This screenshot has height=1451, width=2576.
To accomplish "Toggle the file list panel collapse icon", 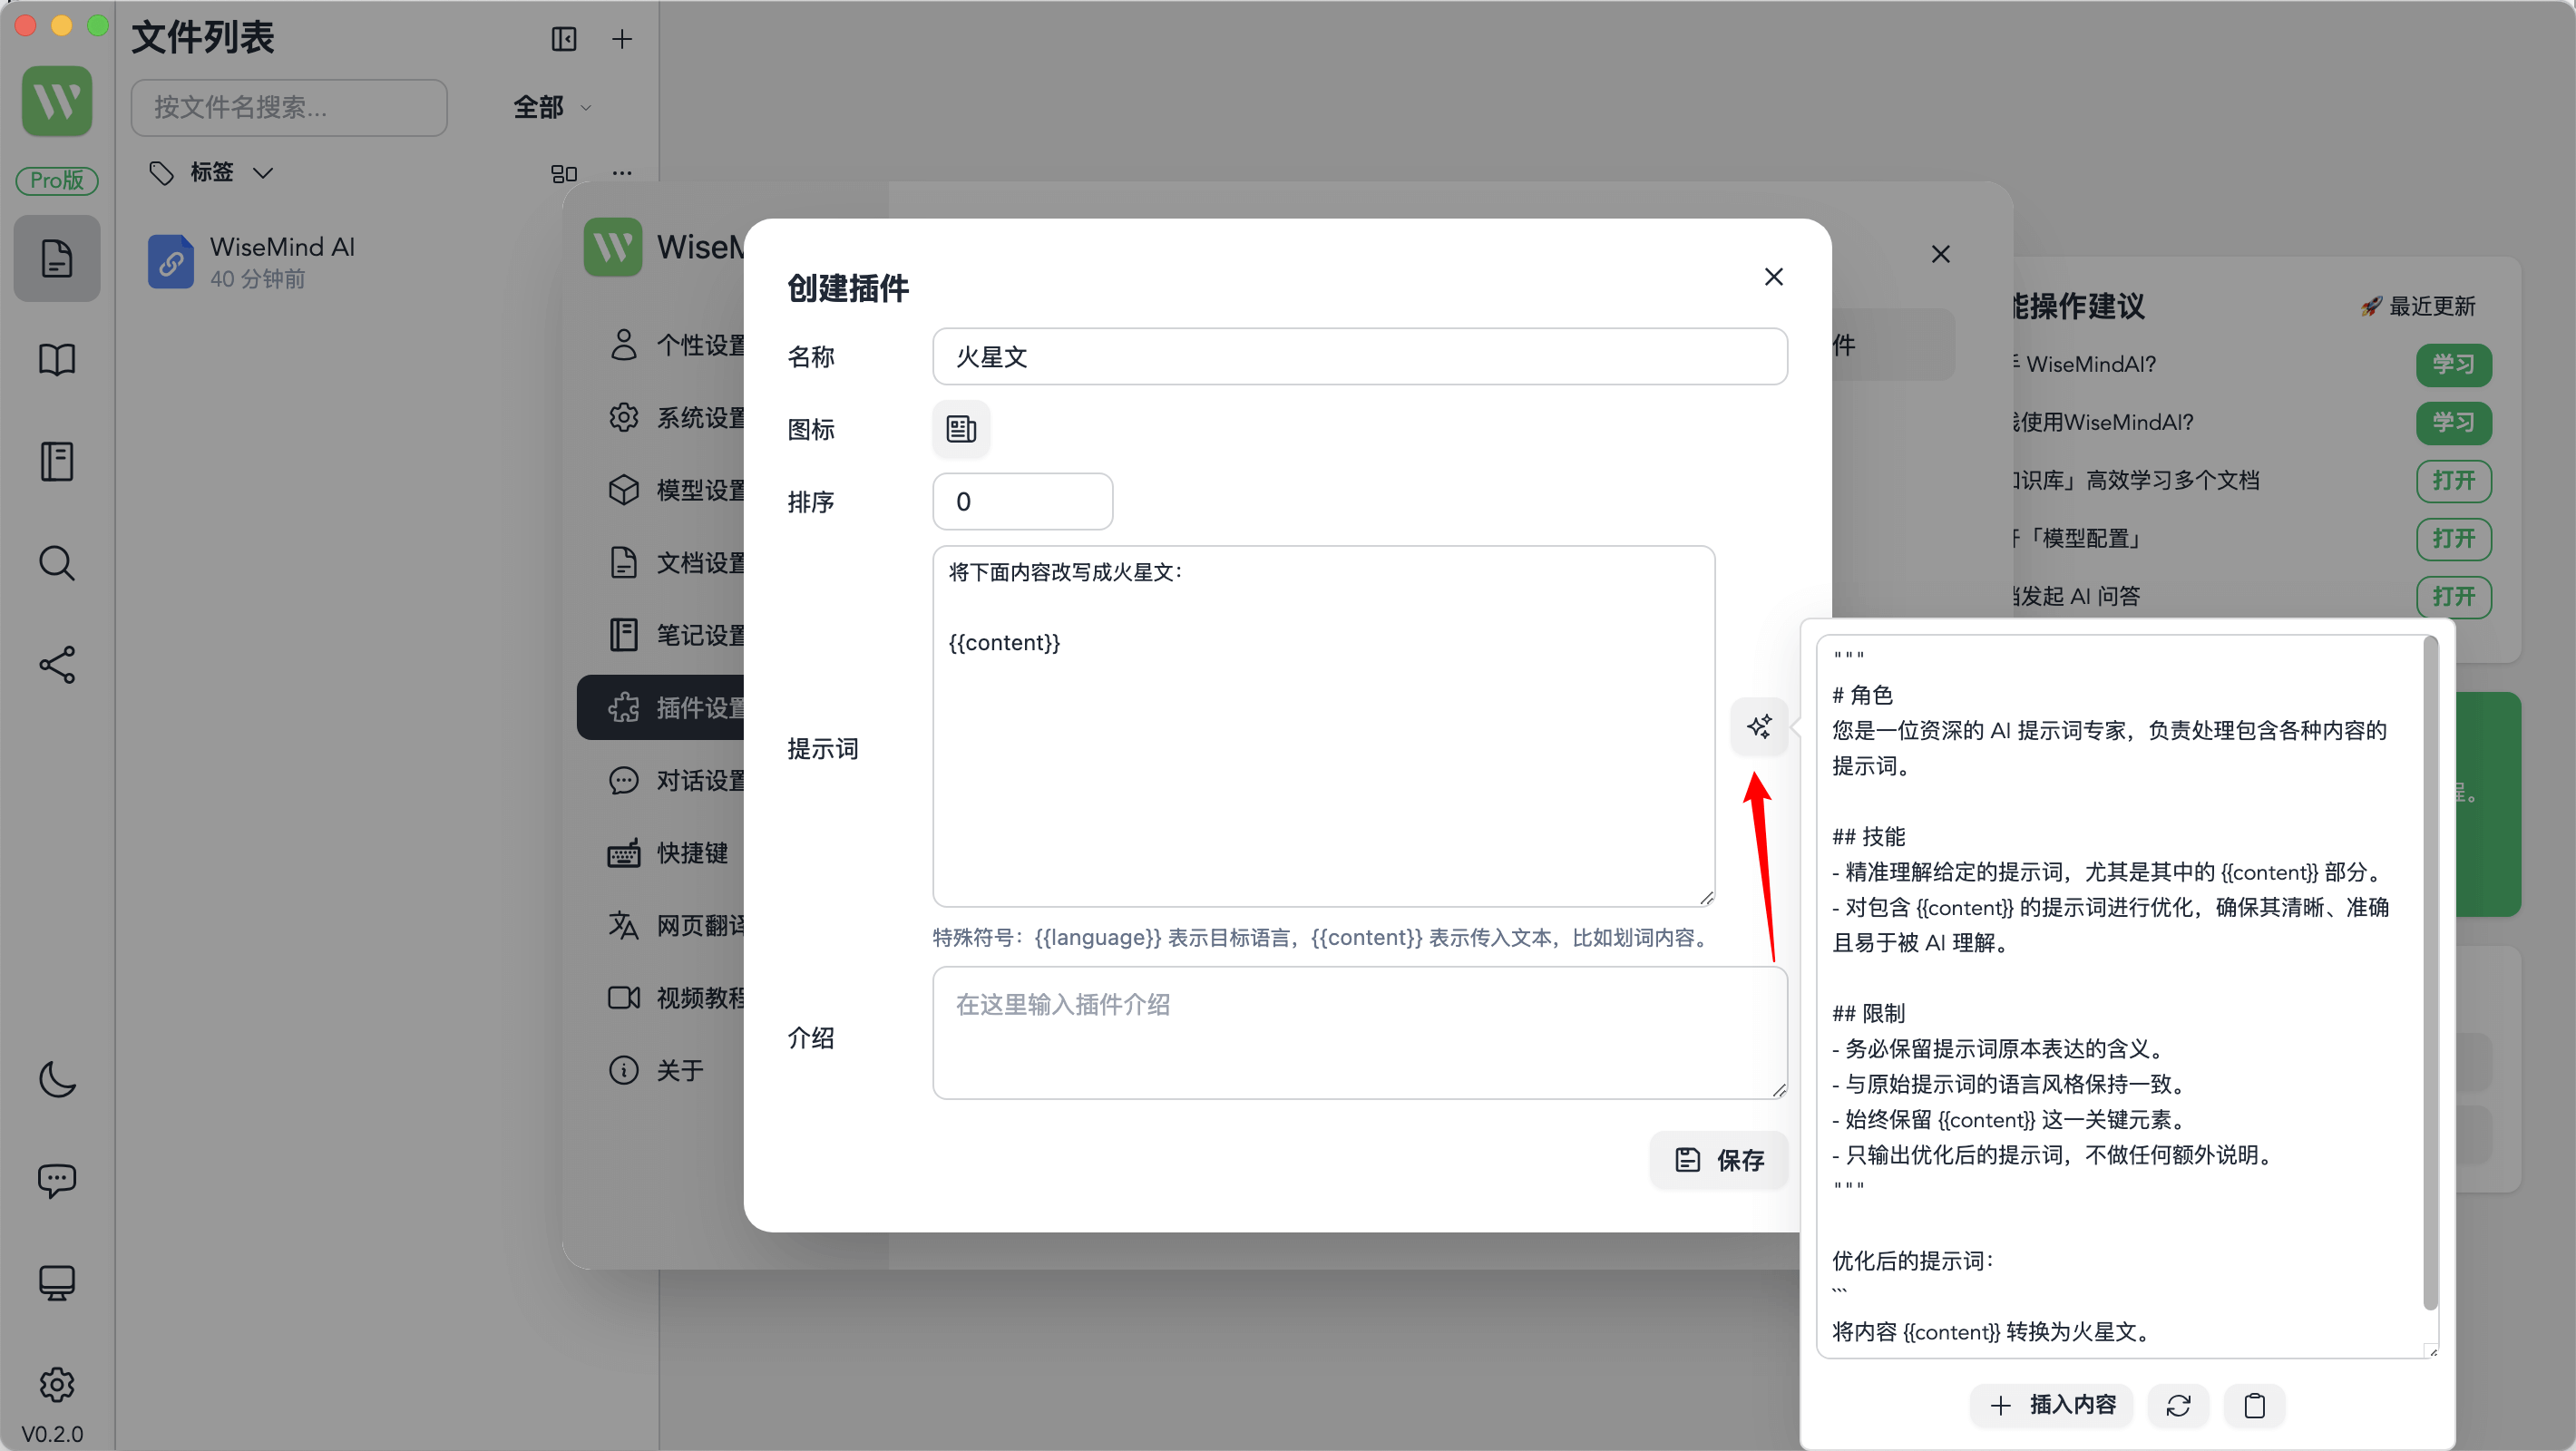I will pos(564,39).
